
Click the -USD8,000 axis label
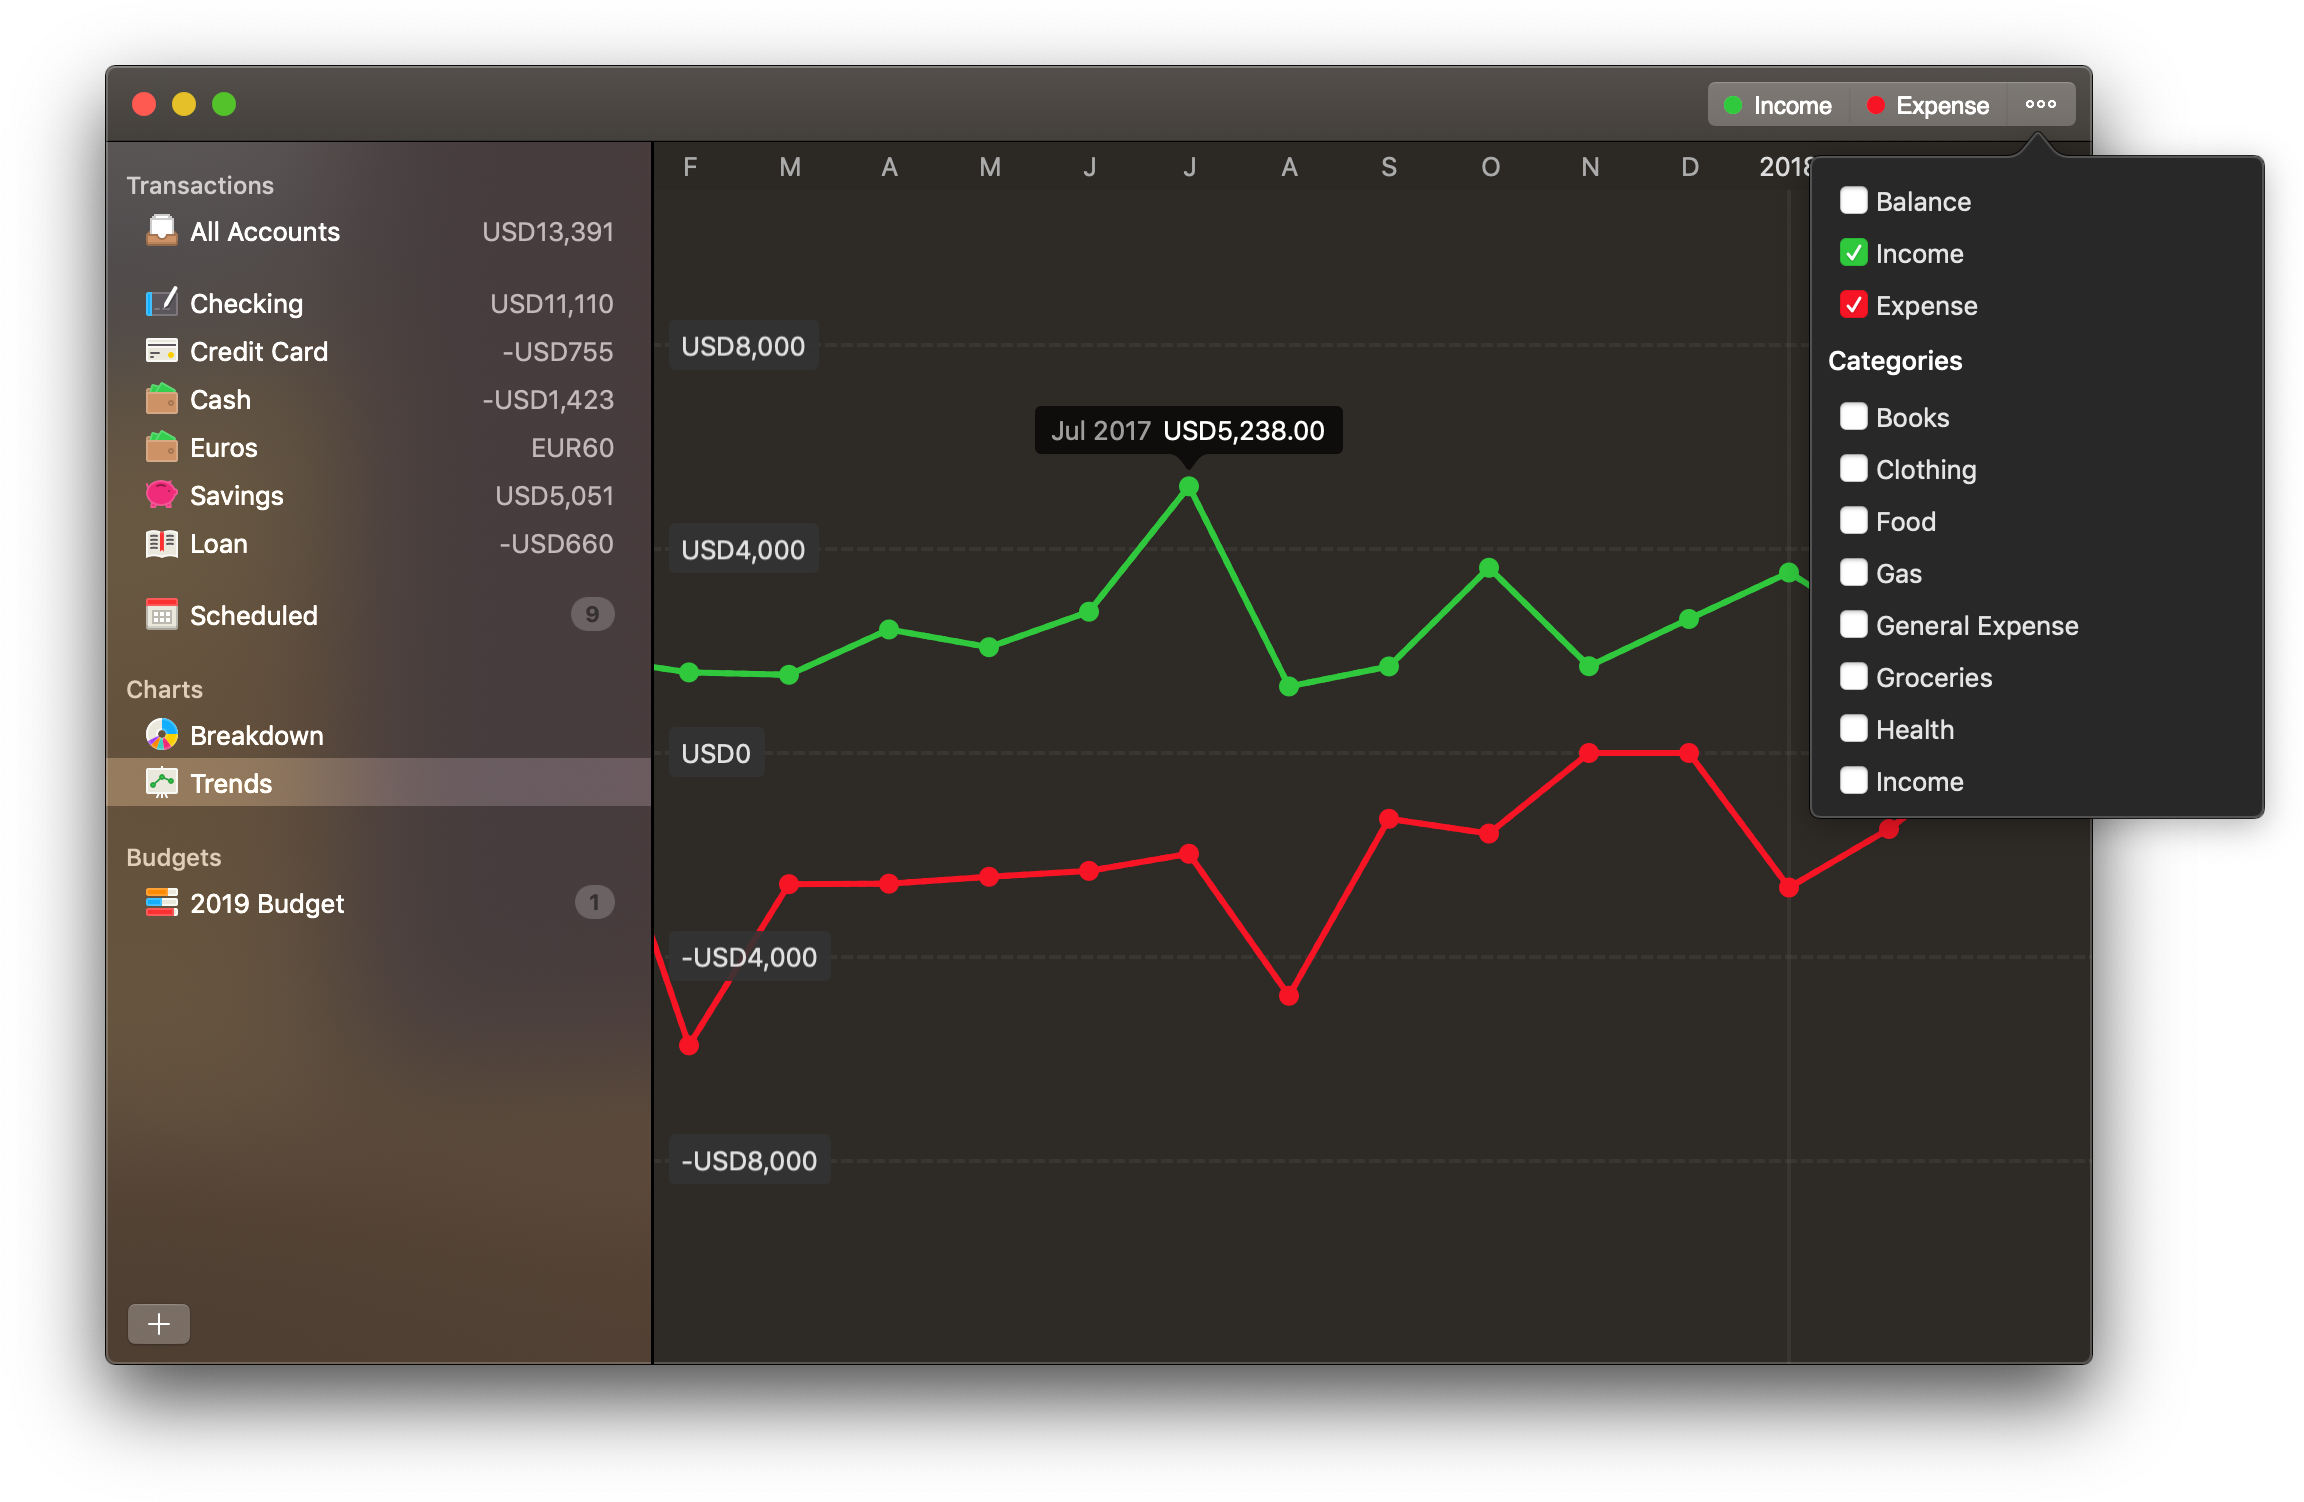pos(749,1160)
